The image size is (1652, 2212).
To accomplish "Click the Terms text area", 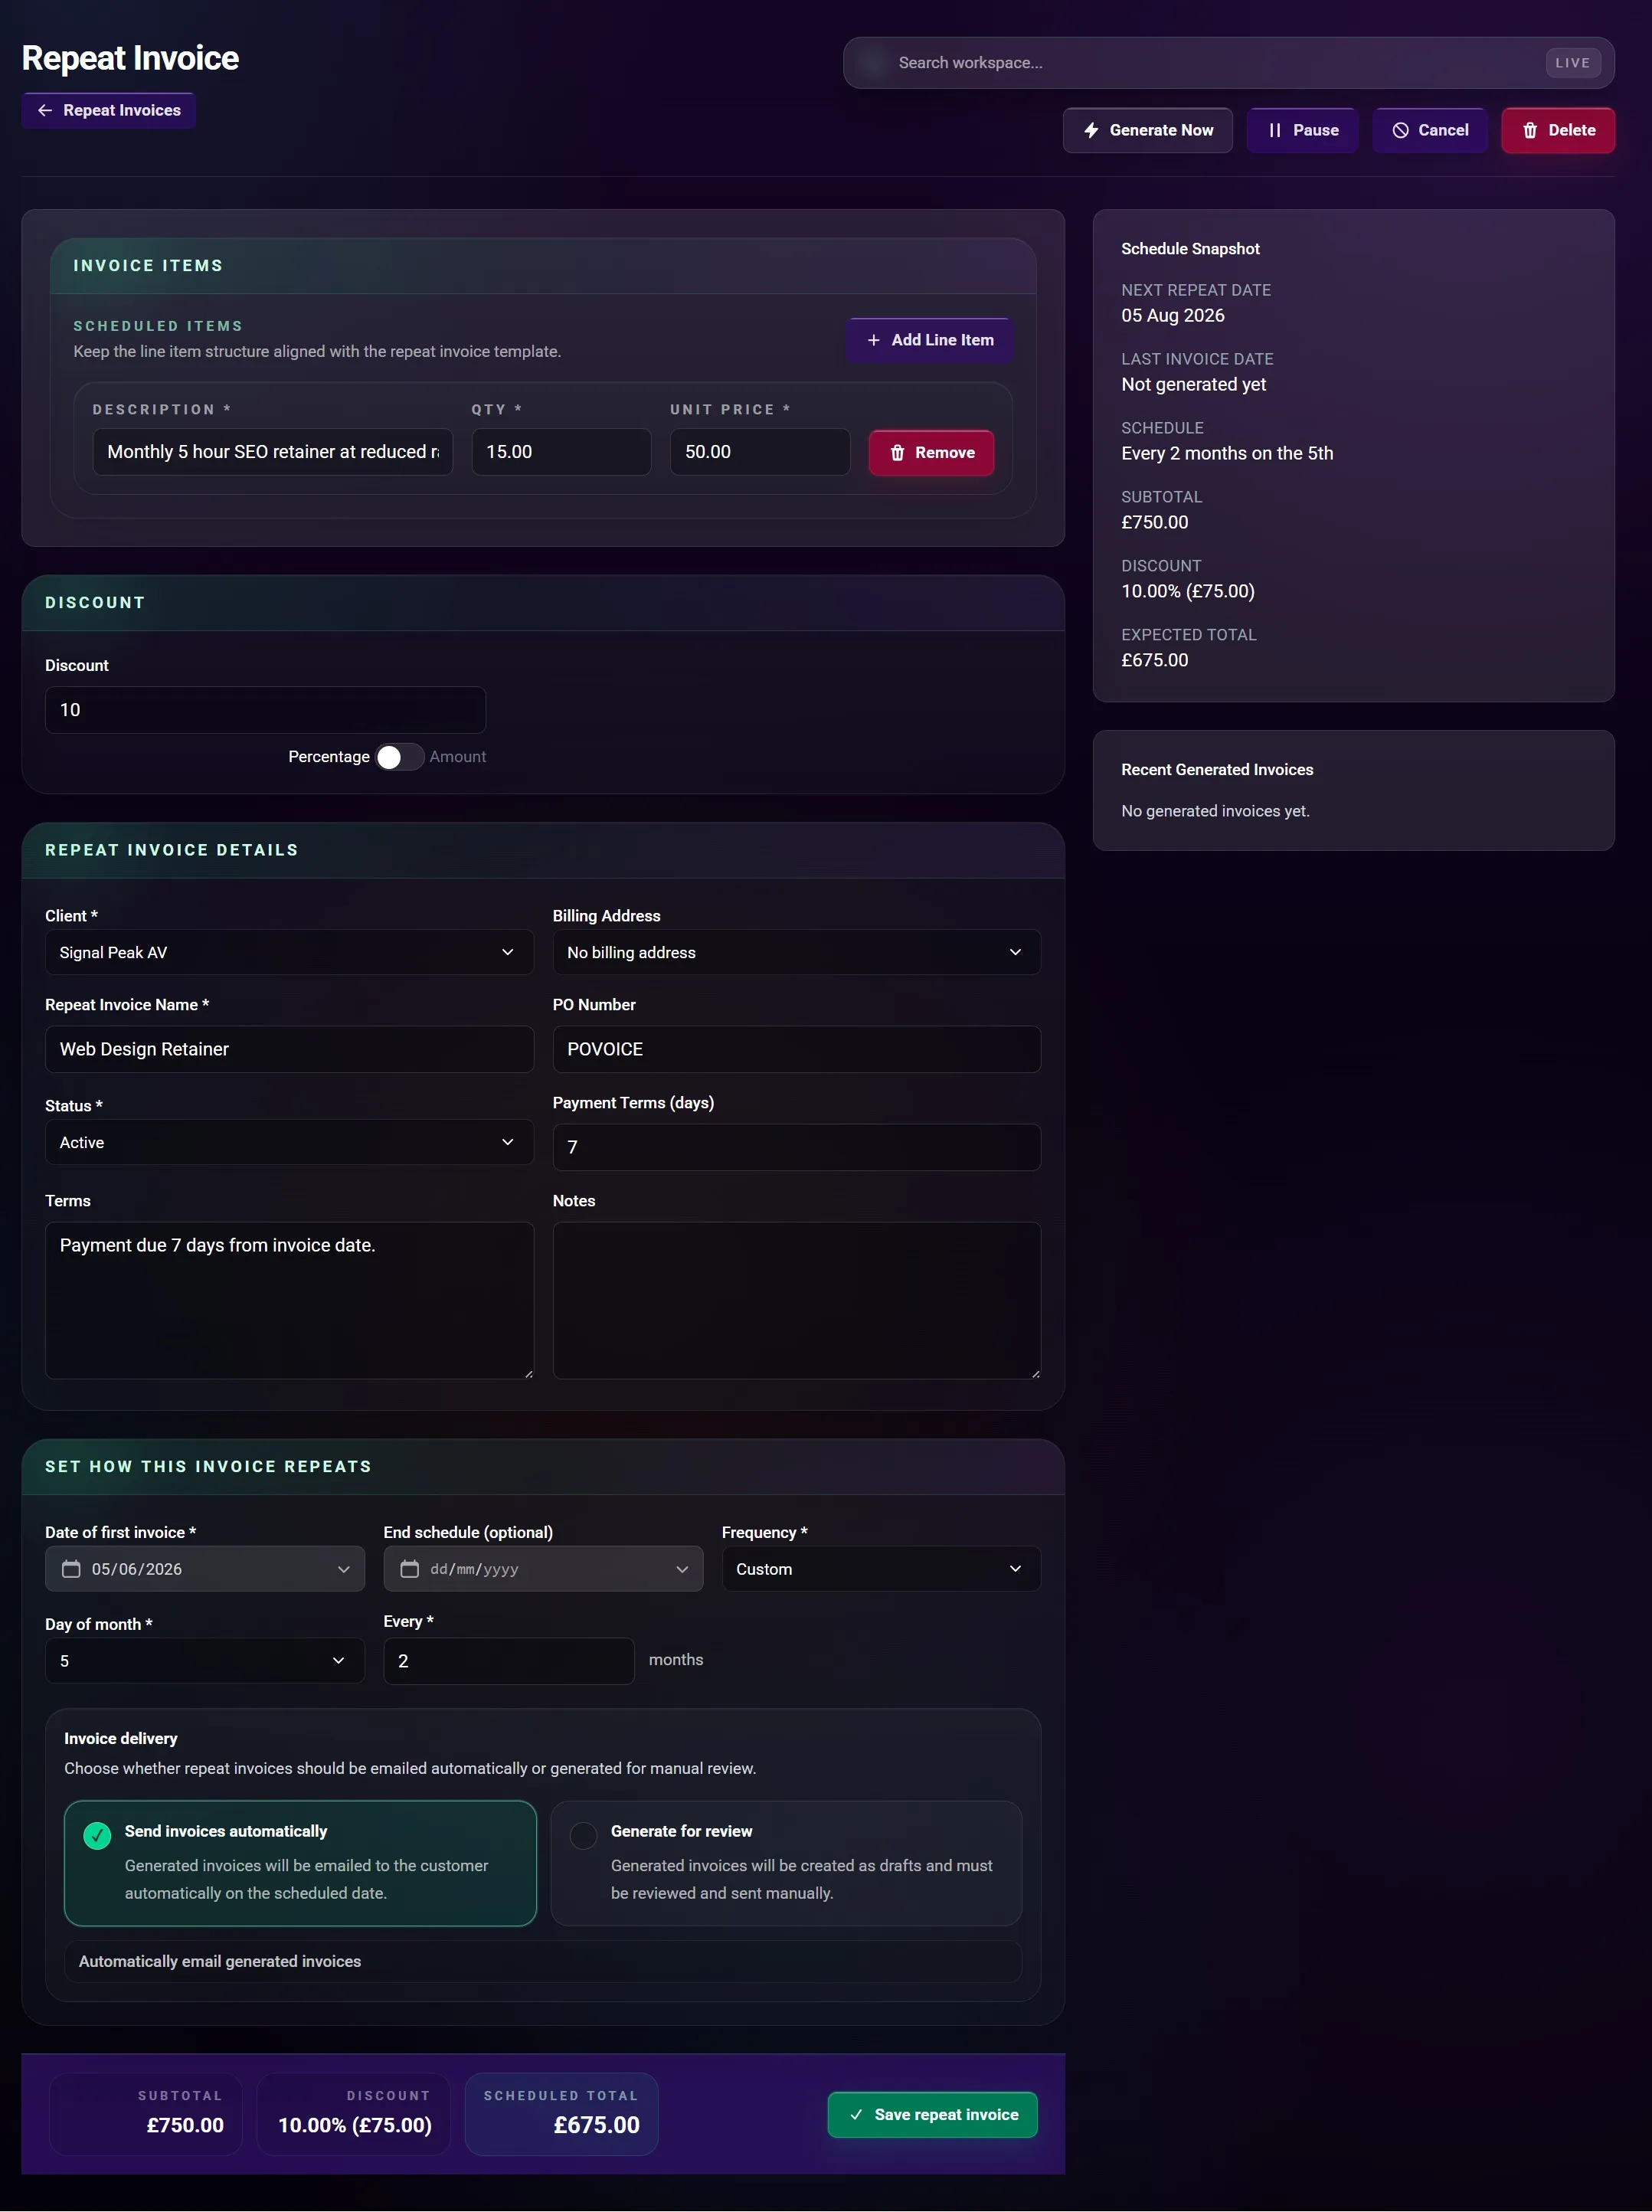I will point(289,1300).
